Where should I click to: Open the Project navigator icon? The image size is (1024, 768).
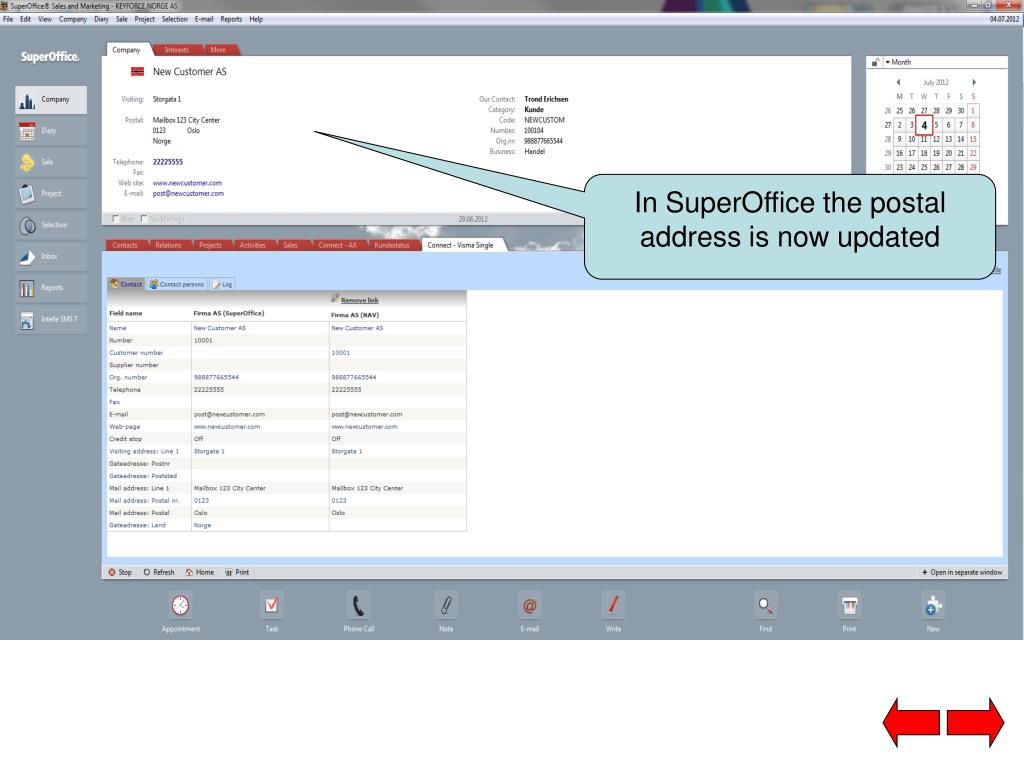click(x=27, y=194)
